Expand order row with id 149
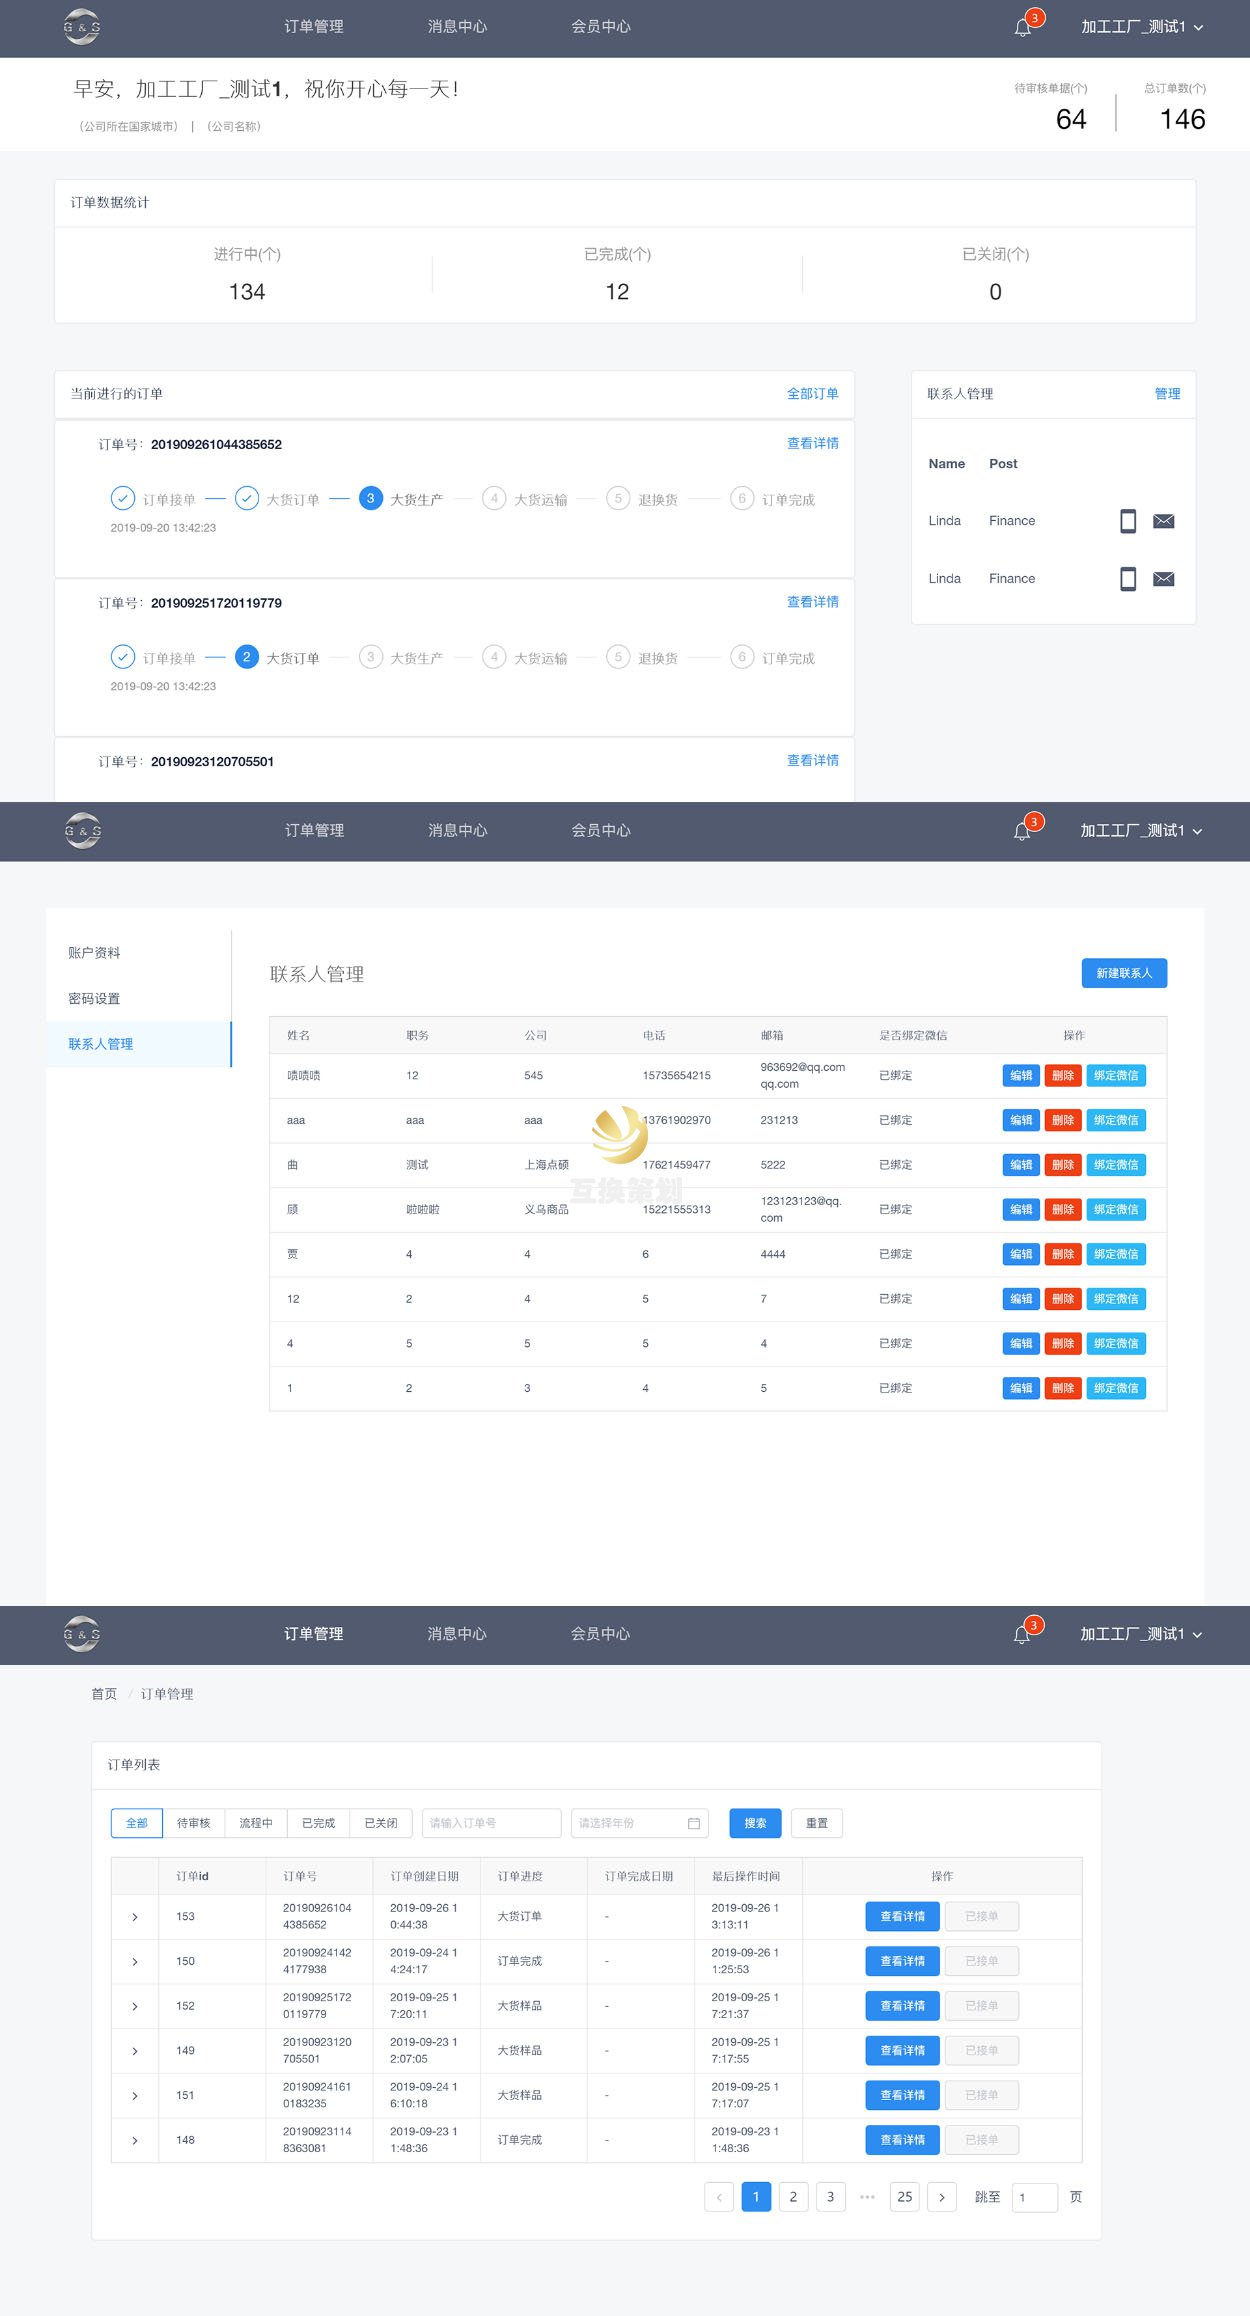This screenshot has height=2316, width=1250. click(x=135, y=2051)
